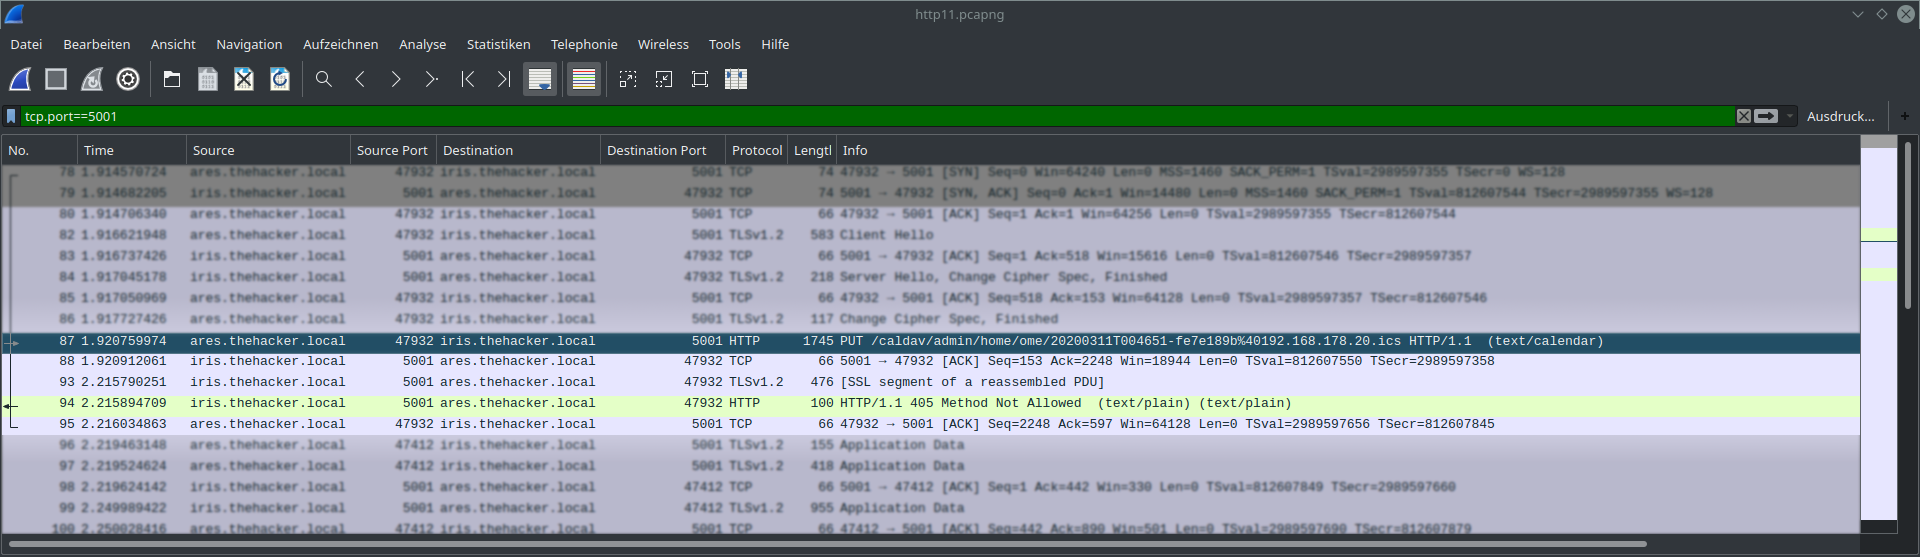
Task: Click the filter bookmark icon
Action: coord(11,116)
